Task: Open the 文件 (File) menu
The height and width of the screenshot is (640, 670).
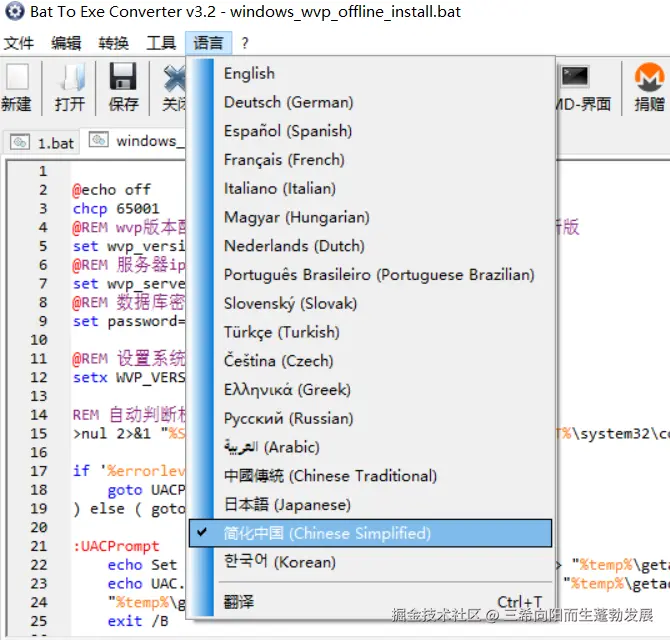Action: (x=19, y=43)
